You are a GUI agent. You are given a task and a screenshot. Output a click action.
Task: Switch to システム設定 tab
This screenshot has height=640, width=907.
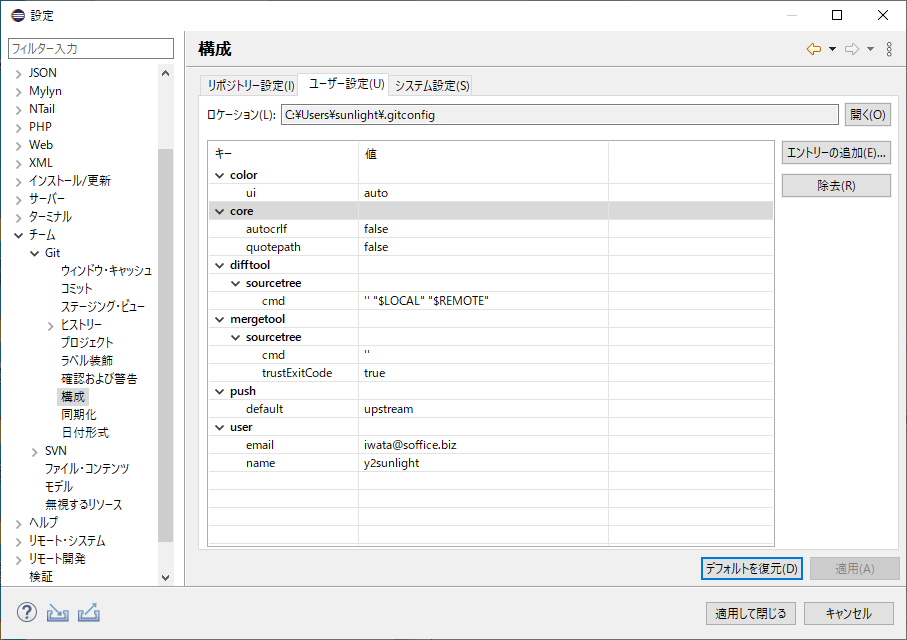(432, 85)
